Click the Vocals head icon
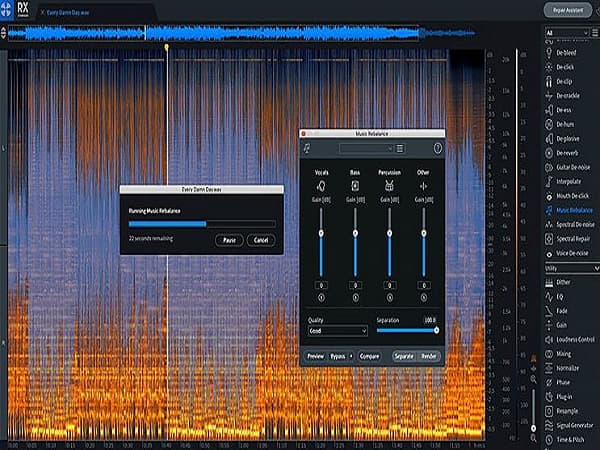600x450 pixels. point(321,186)
